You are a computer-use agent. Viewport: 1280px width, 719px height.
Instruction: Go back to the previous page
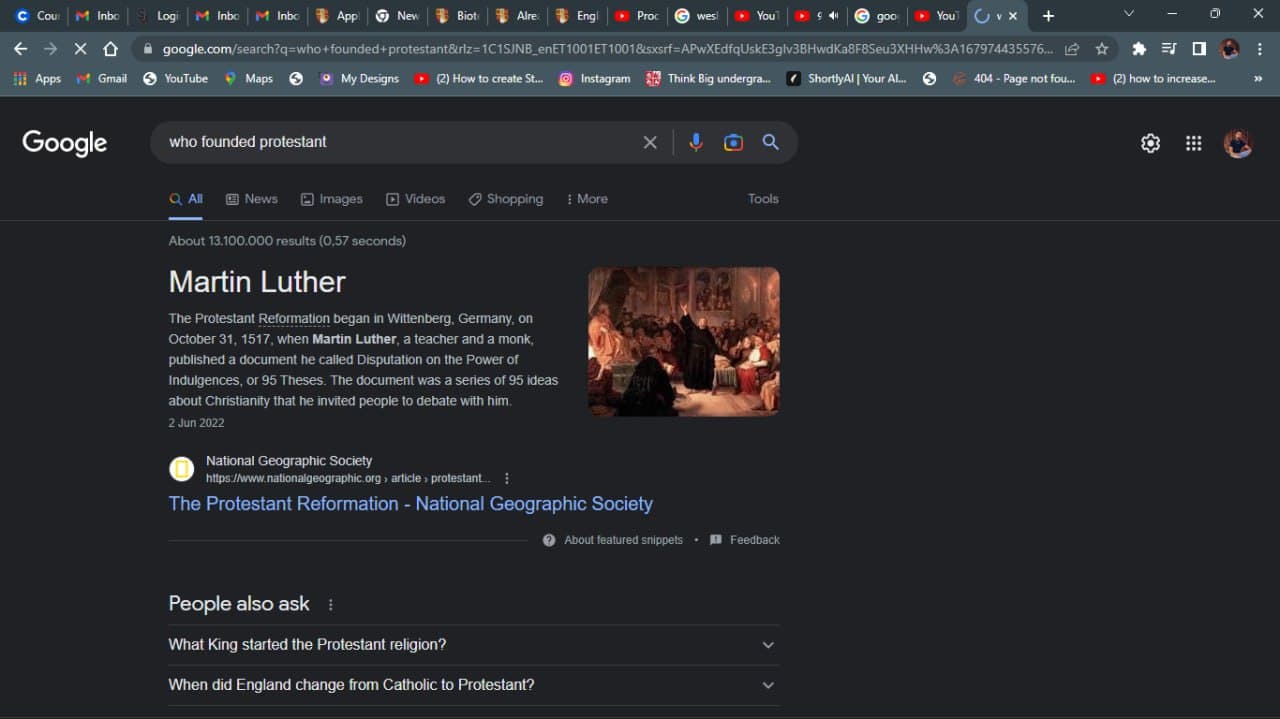tap(21, 49)
